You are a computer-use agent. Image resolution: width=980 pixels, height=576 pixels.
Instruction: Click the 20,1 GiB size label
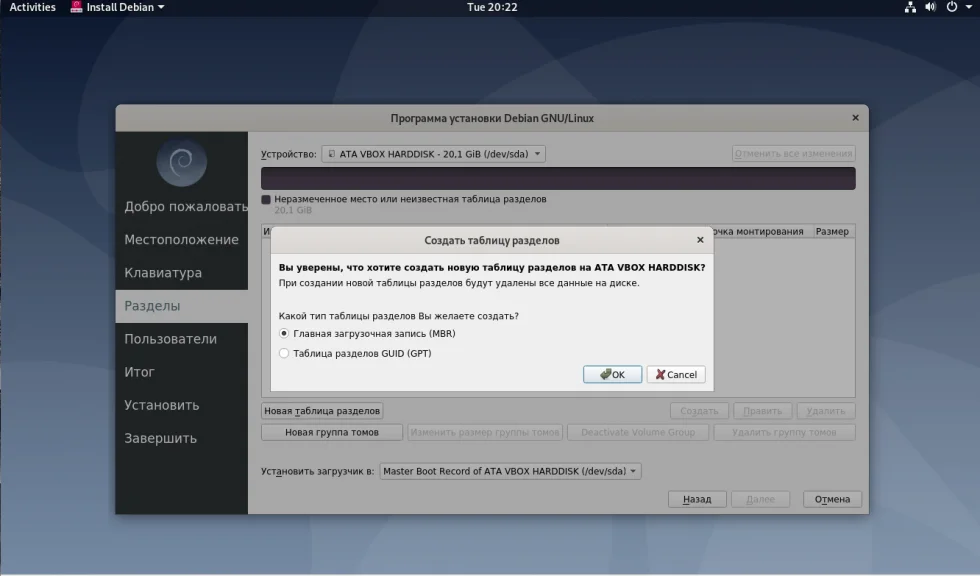(x=293, y=210)
